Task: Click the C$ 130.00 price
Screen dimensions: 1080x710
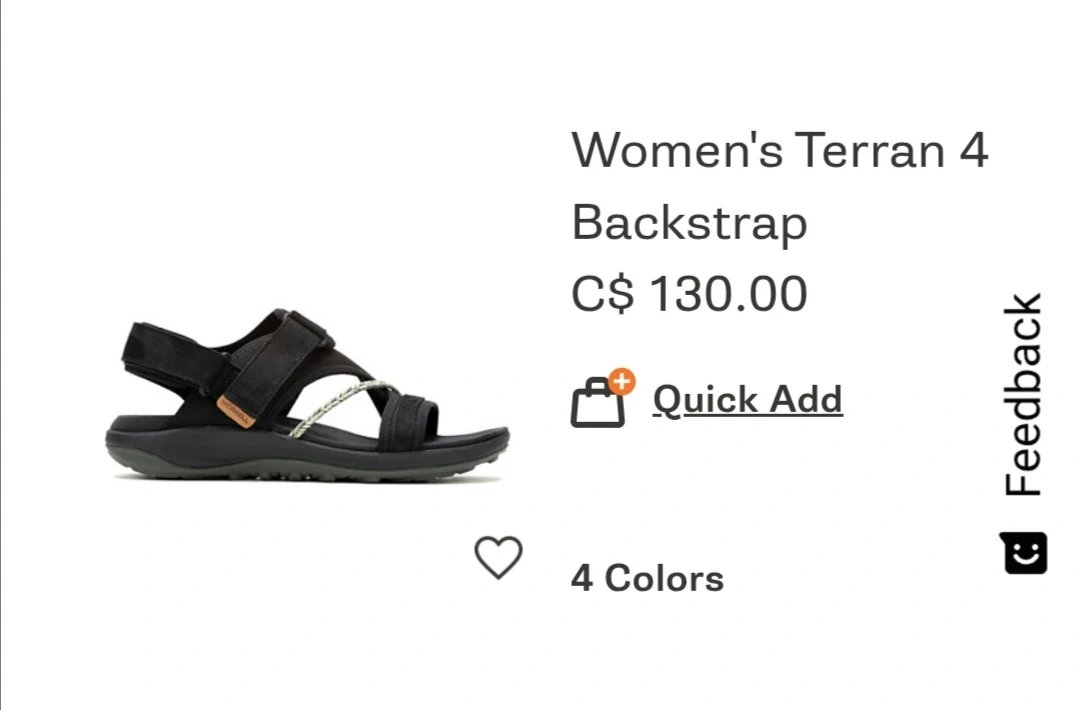Action: (x=689, y=293)
